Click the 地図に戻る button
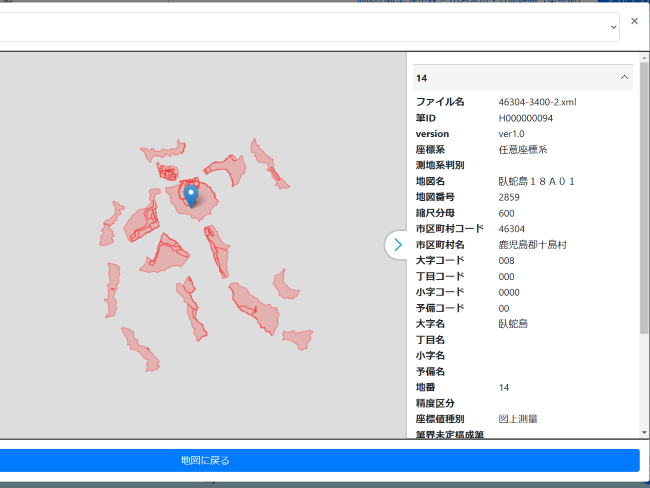 click(205, 460)
